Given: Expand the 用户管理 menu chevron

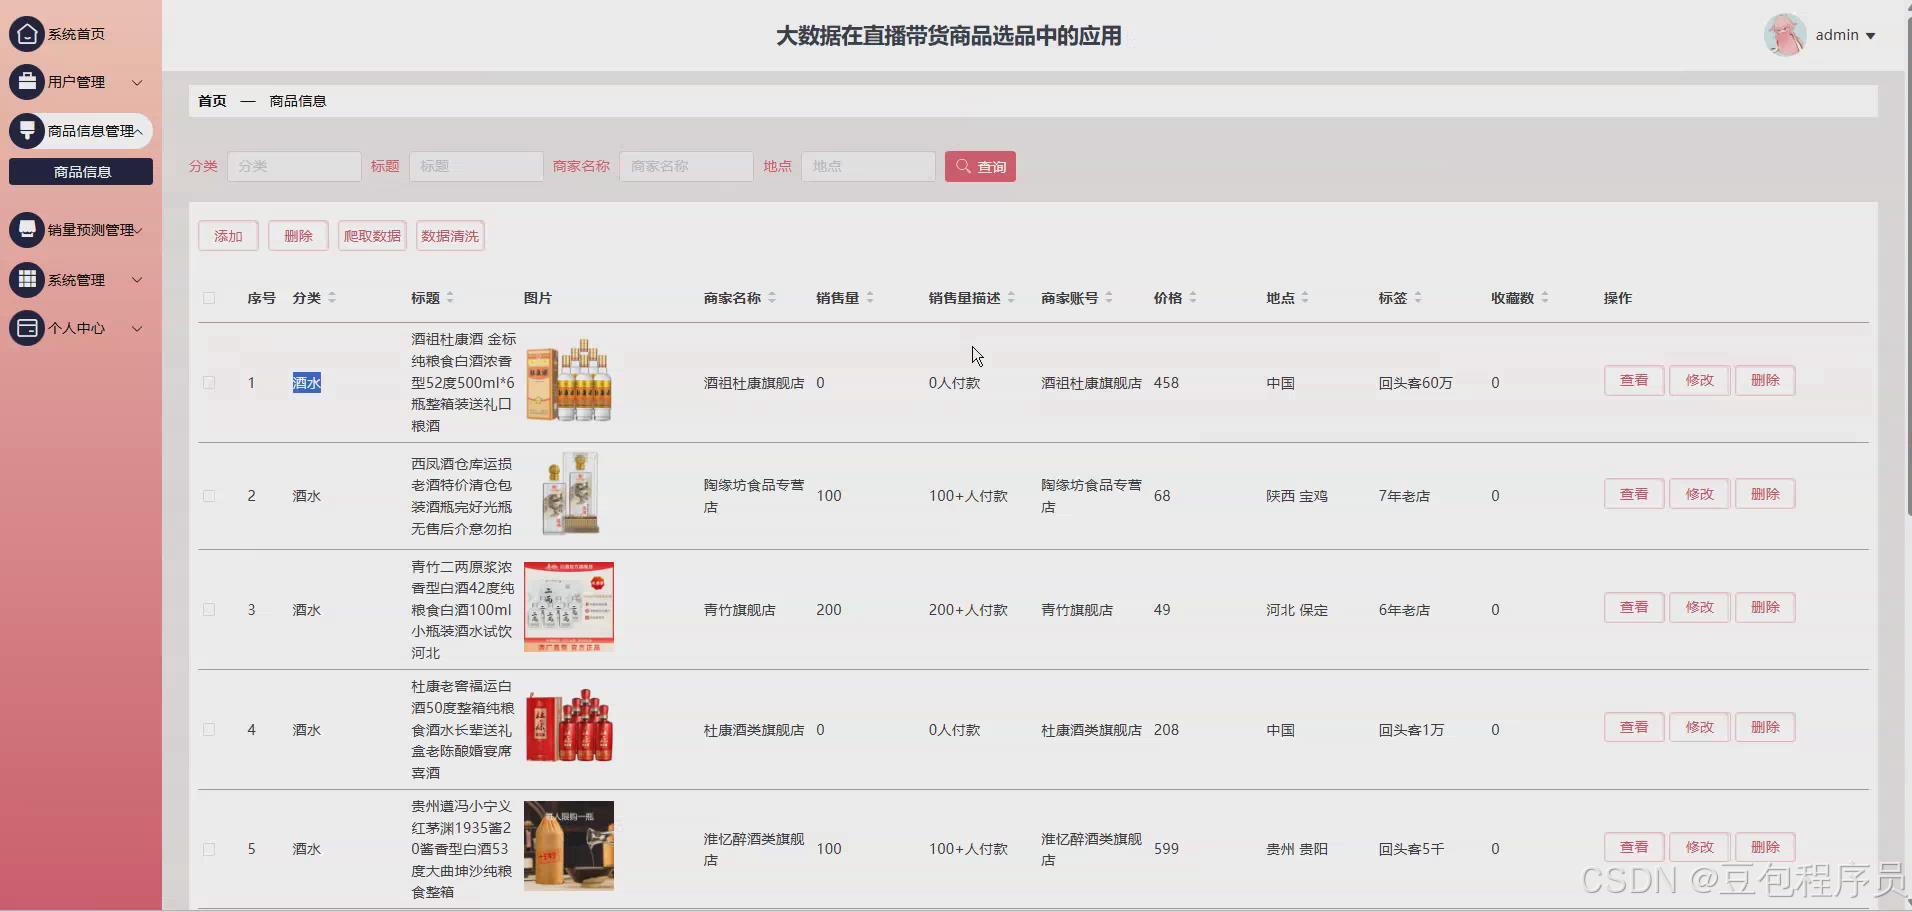Looking at the screenshot, I should tap(137, 82).
